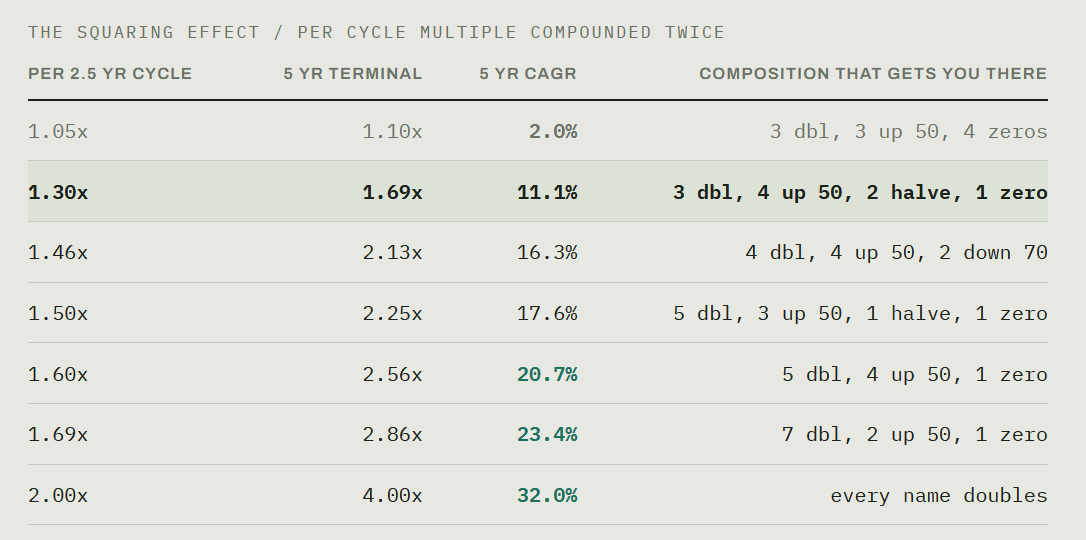Click the '5 Yr CAGR' column header
The width and height of the screenshot is (1086, 540).
coord(528,73)
